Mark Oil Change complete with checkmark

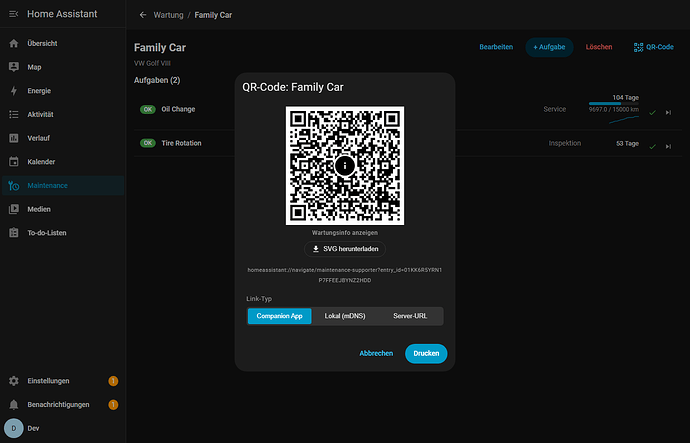(653, 113)
